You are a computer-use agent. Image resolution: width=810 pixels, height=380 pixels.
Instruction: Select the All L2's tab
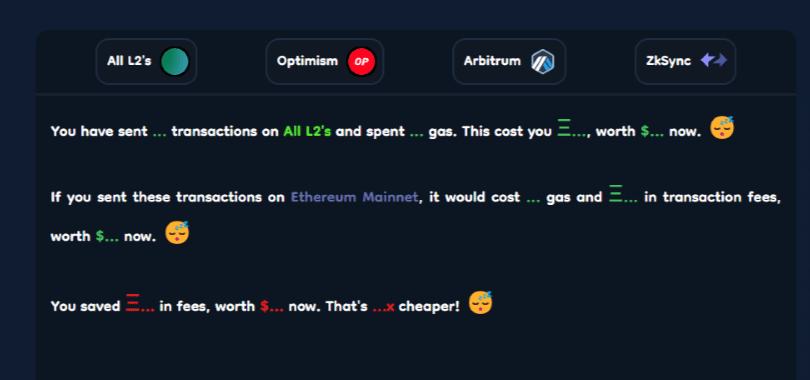pos(146,61)
